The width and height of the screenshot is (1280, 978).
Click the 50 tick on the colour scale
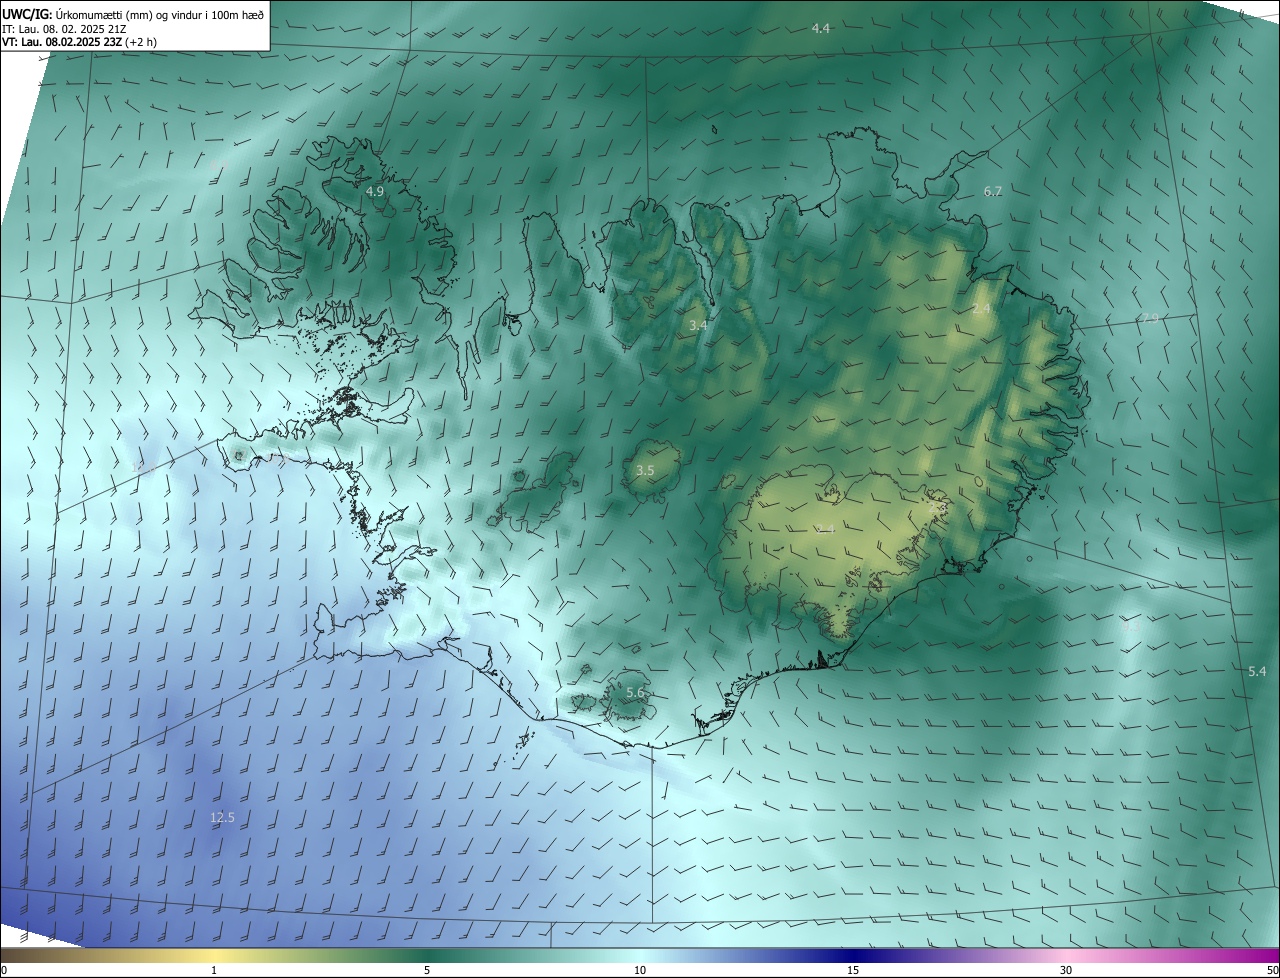1272,970
